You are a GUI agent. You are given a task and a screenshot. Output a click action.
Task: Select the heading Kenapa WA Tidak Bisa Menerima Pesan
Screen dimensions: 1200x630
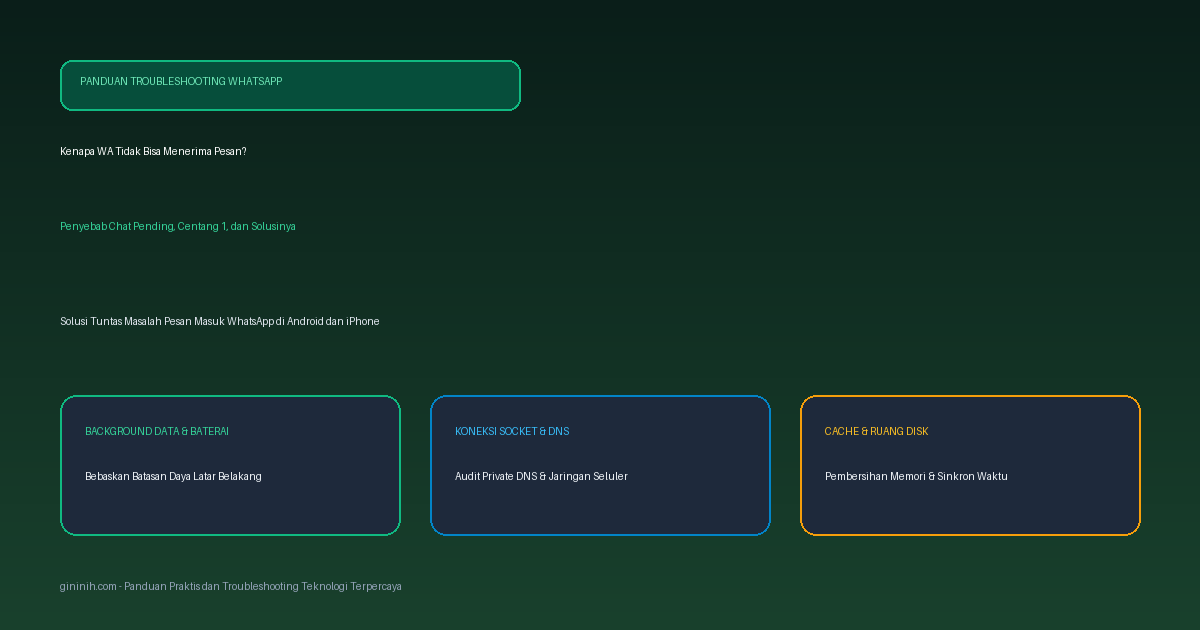pyautogui.click(x=153, y=151)
